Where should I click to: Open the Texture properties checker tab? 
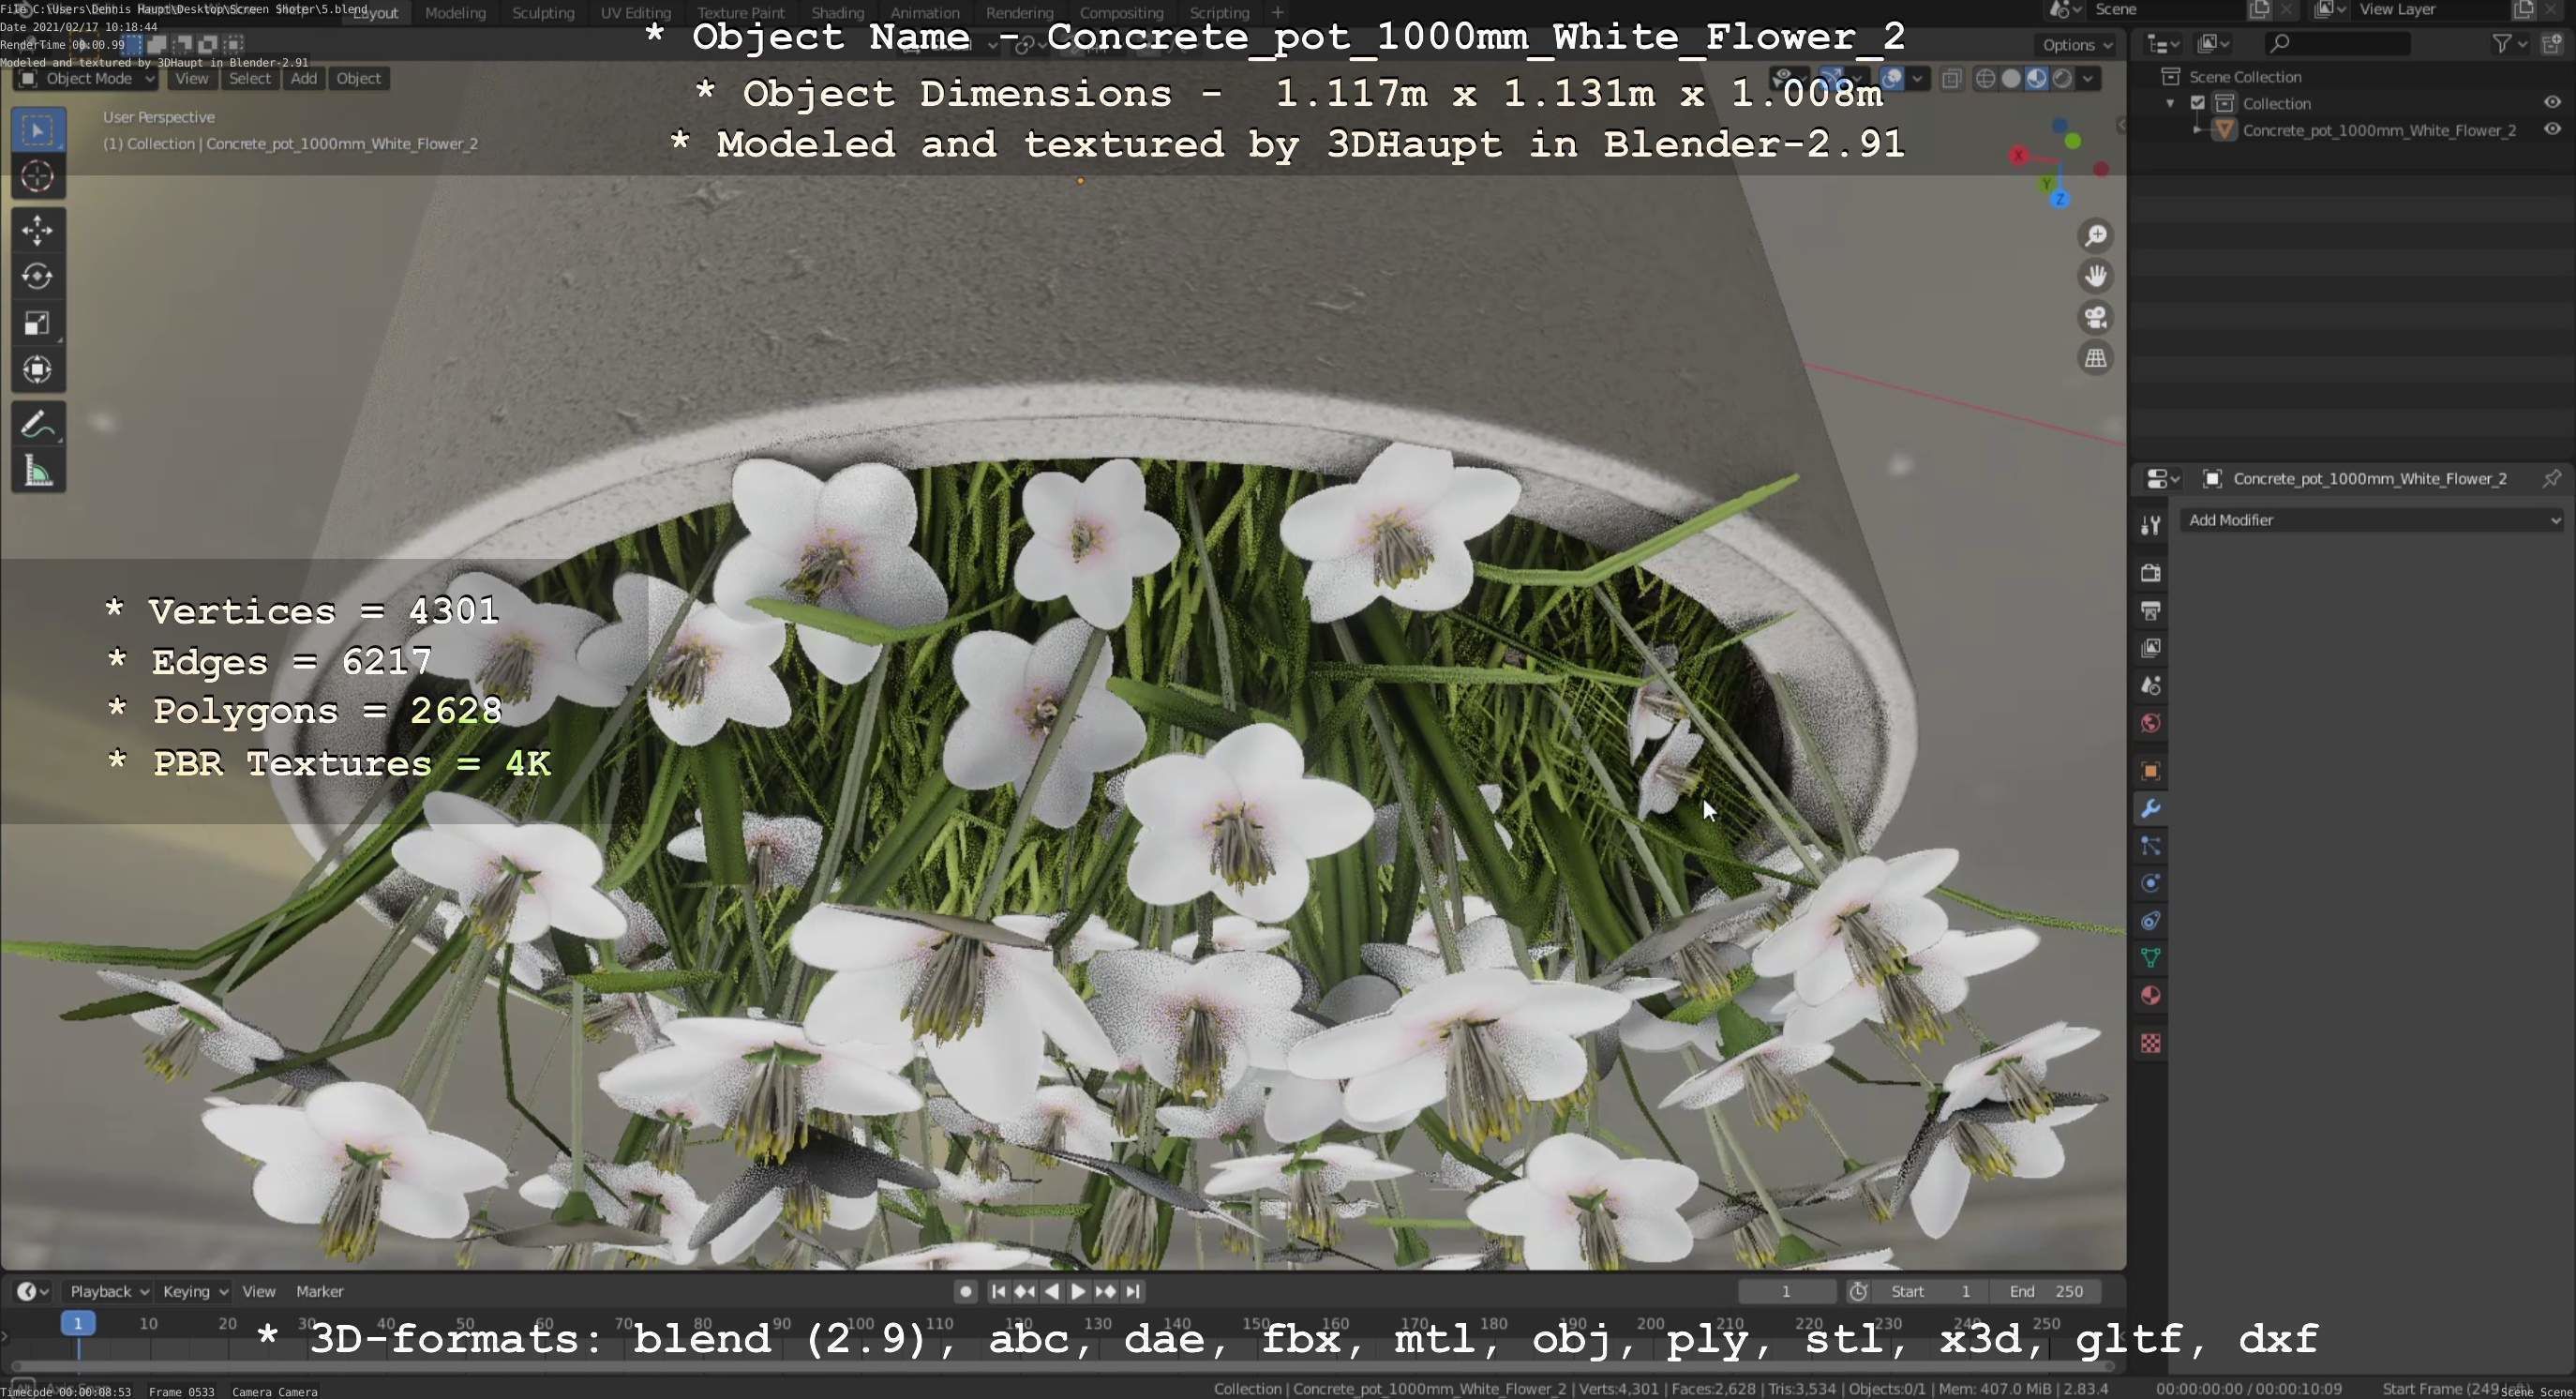click(2150, 1043)
